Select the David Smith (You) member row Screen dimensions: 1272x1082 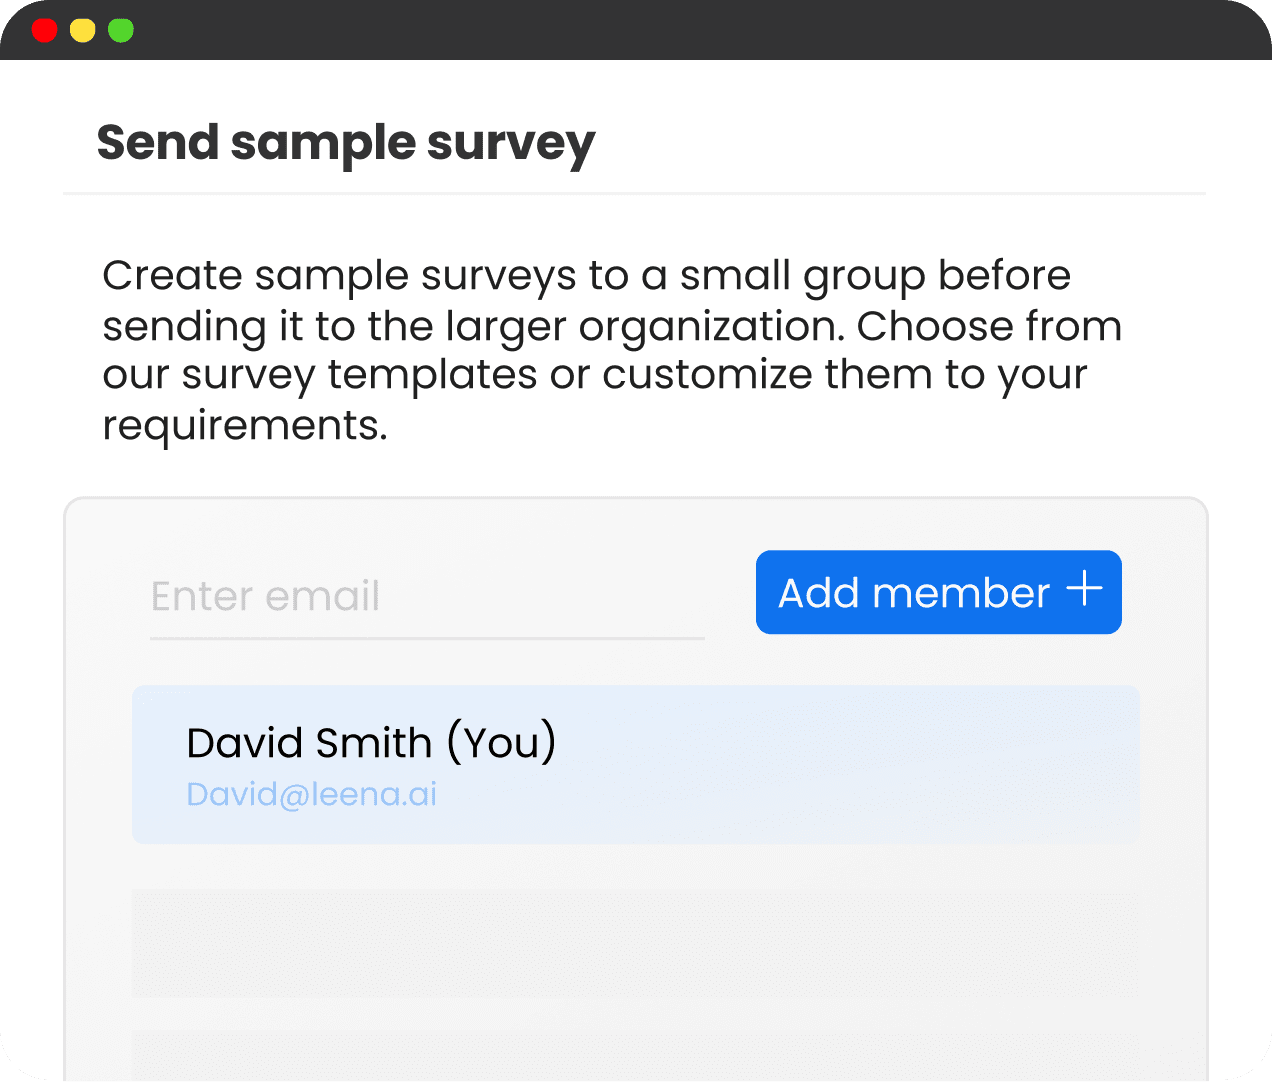point(636,764)
